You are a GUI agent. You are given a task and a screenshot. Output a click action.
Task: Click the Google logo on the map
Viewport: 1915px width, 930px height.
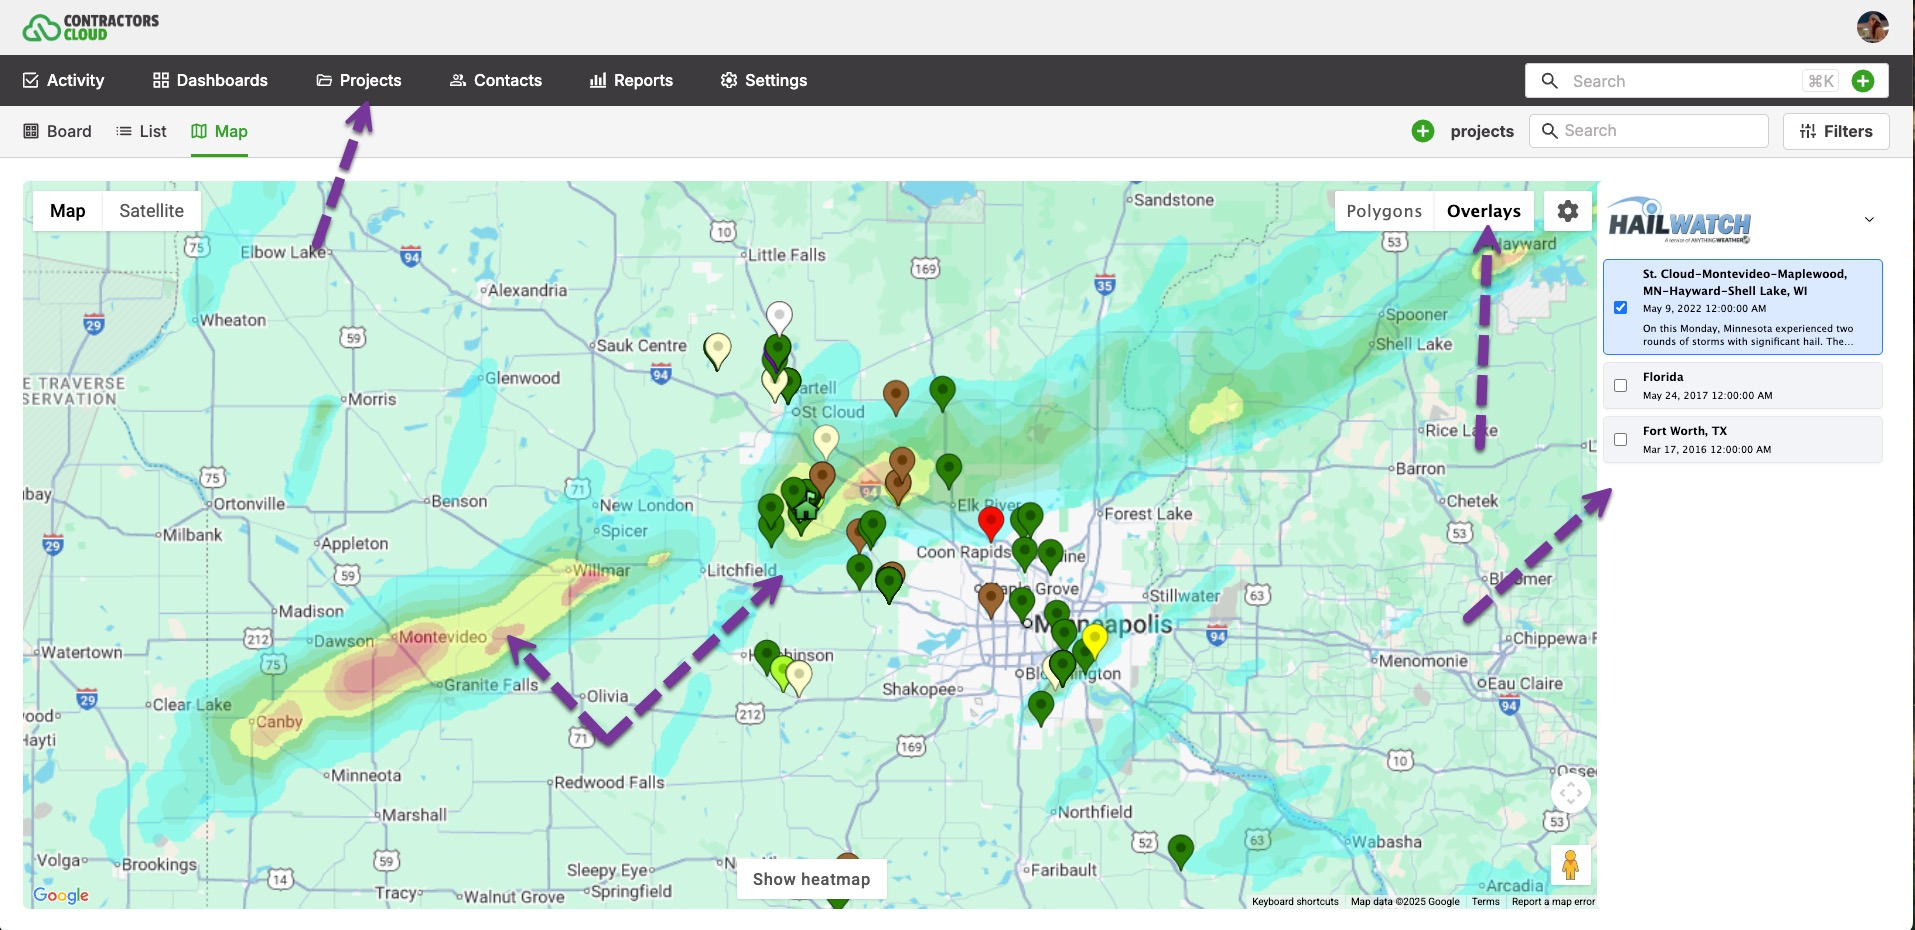point(61,895)
